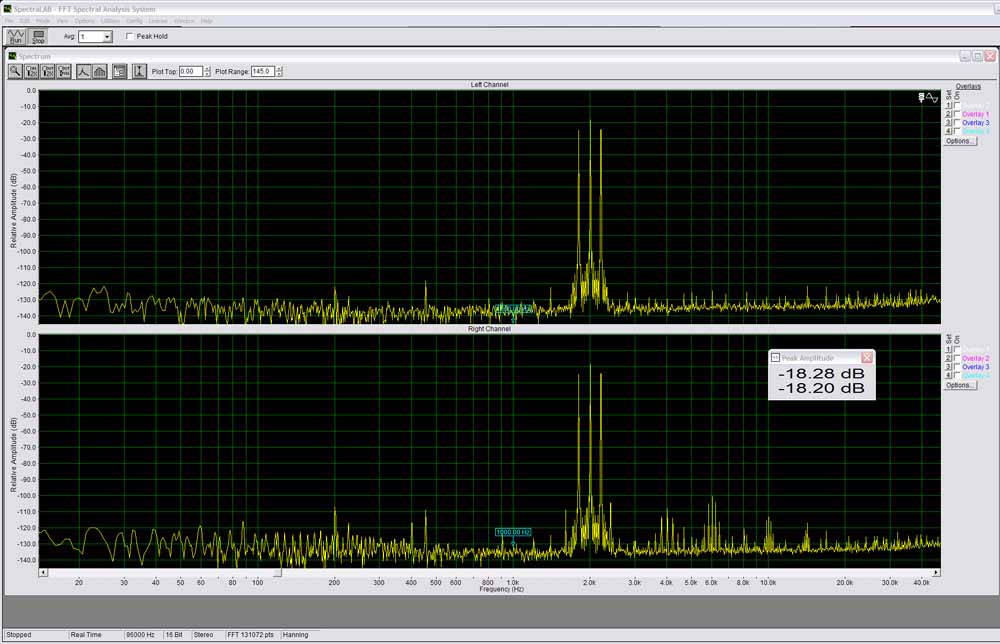Click the Plot Range value field
This screenshot has width=1000, height=644.
pyautogui.click(x=263, y=71)
